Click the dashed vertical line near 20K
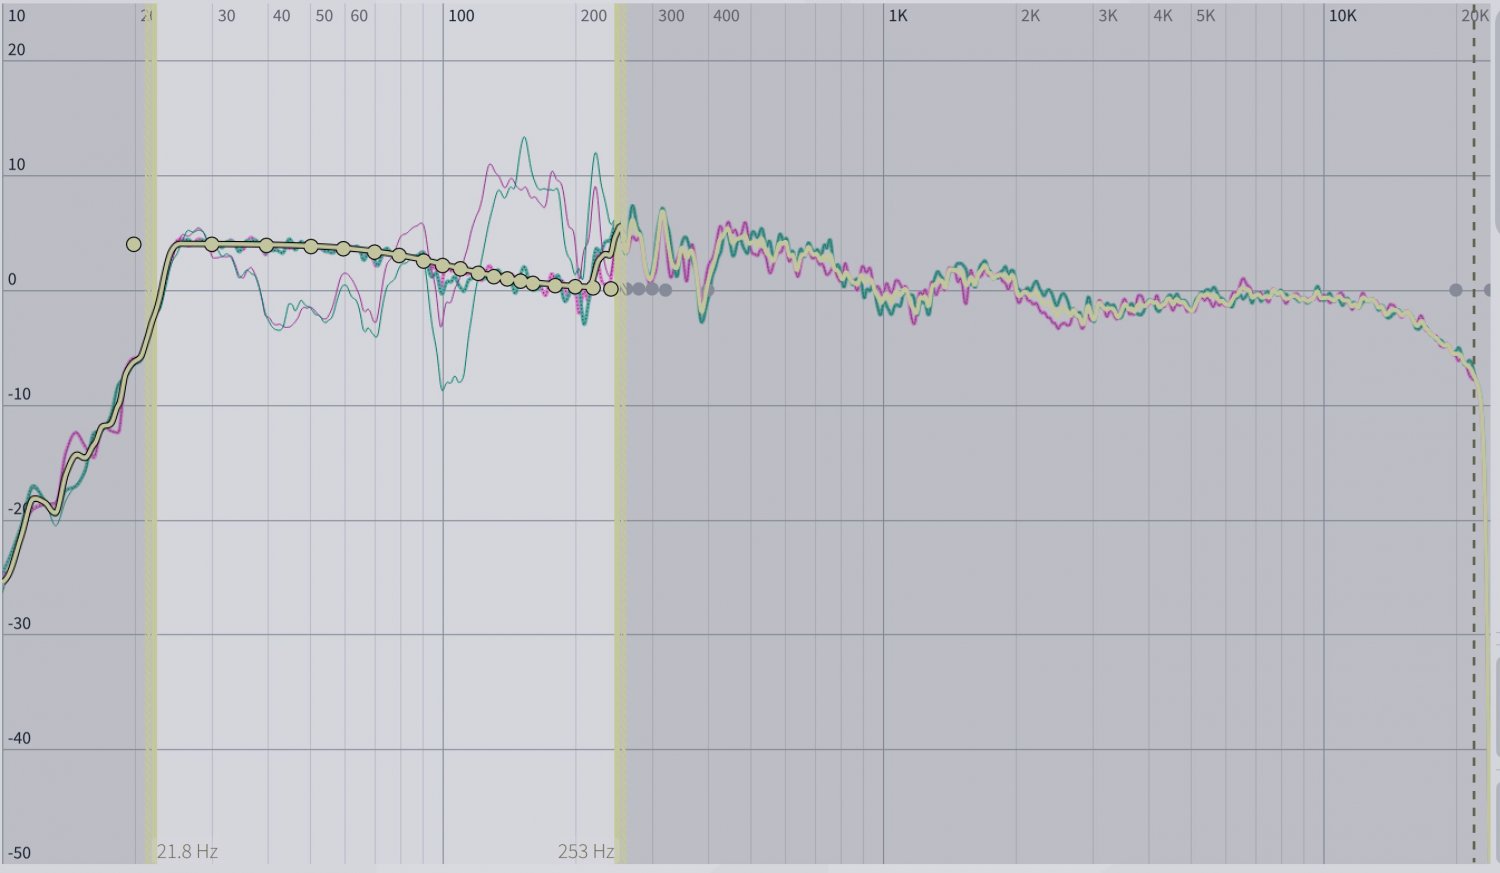Screen dimensions: 1500x873 click(1473, 433)
